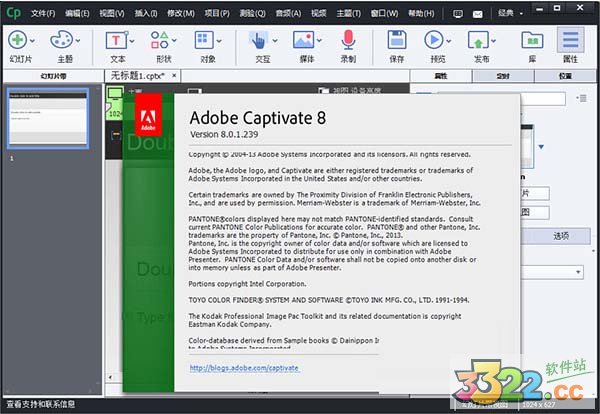This screenshot has width=600, height=414.
Task: Open the 媒体 dropdown arrow
Action: tap(319, 41)
